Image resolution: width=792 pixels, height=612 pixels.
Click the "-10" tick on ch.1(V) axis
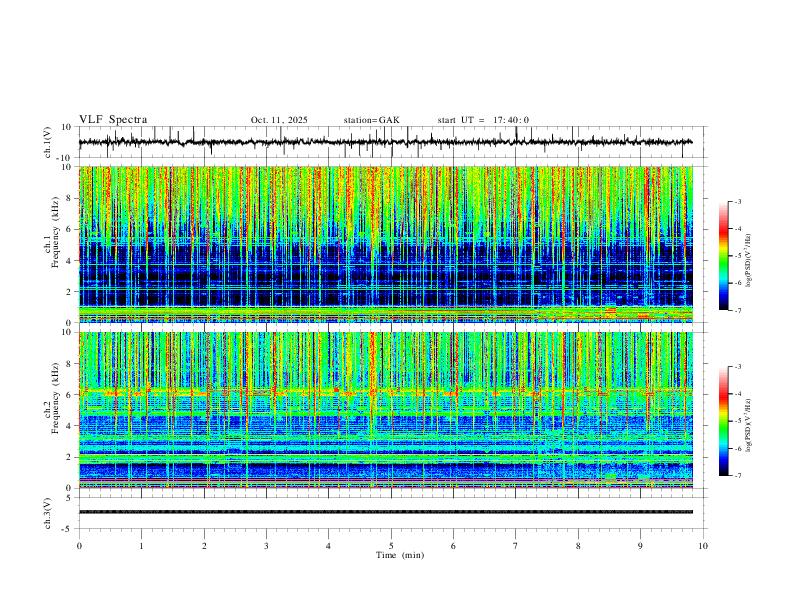pyautogui.click(x=65, y=158)
